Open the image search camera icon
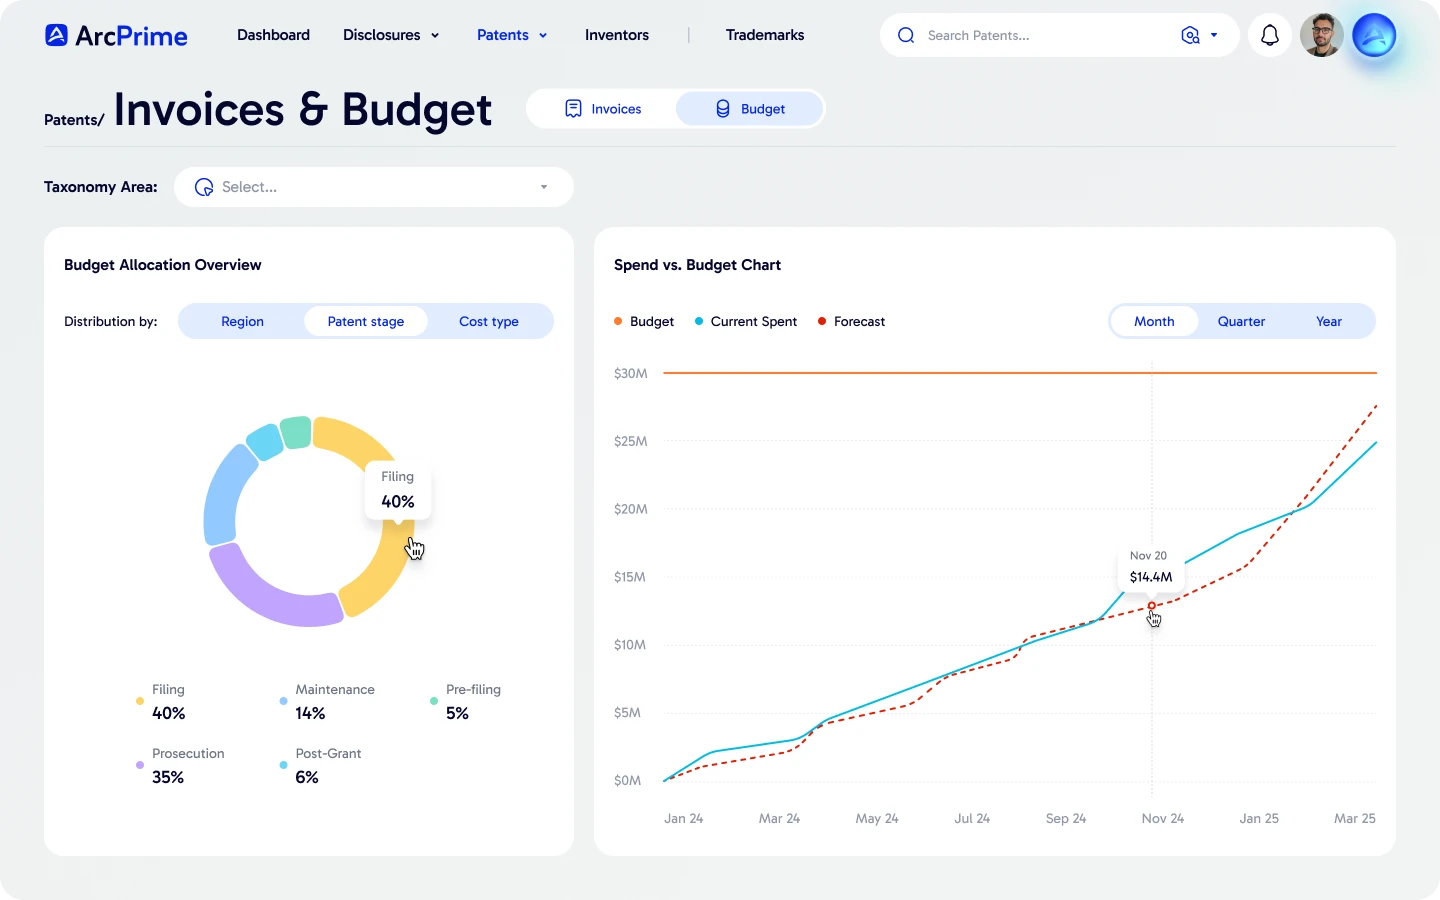This screenshot has height=900, width=1440. (1190, 35)
